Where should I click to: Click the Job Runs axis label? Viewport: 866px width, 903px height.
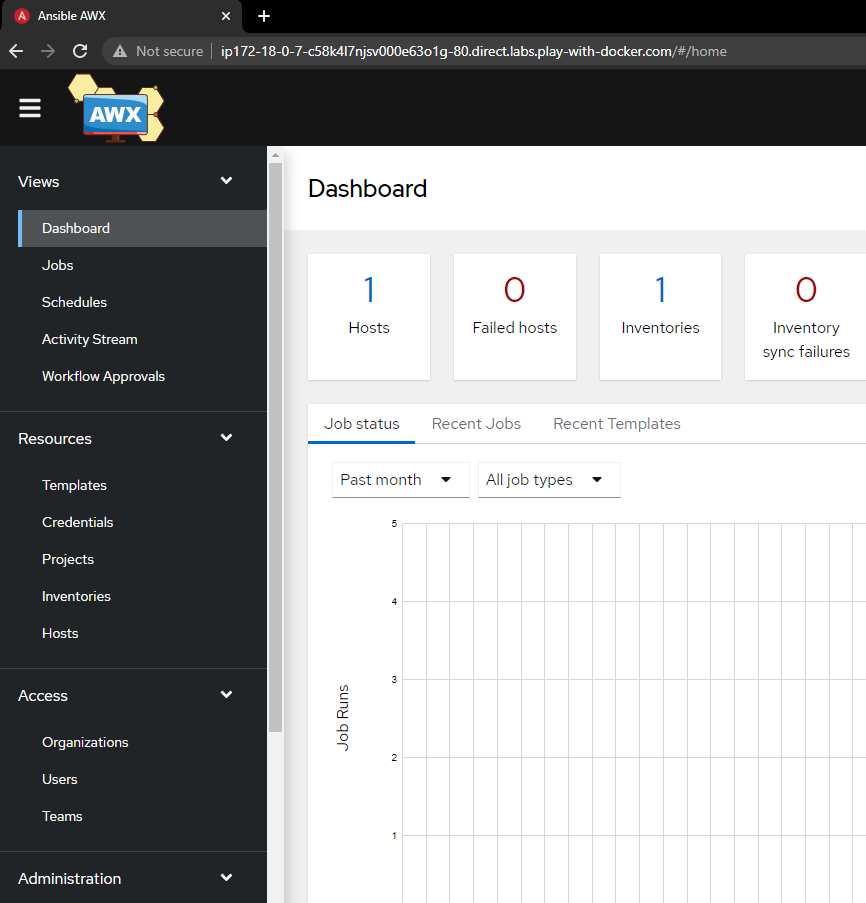tap(343, 718)
